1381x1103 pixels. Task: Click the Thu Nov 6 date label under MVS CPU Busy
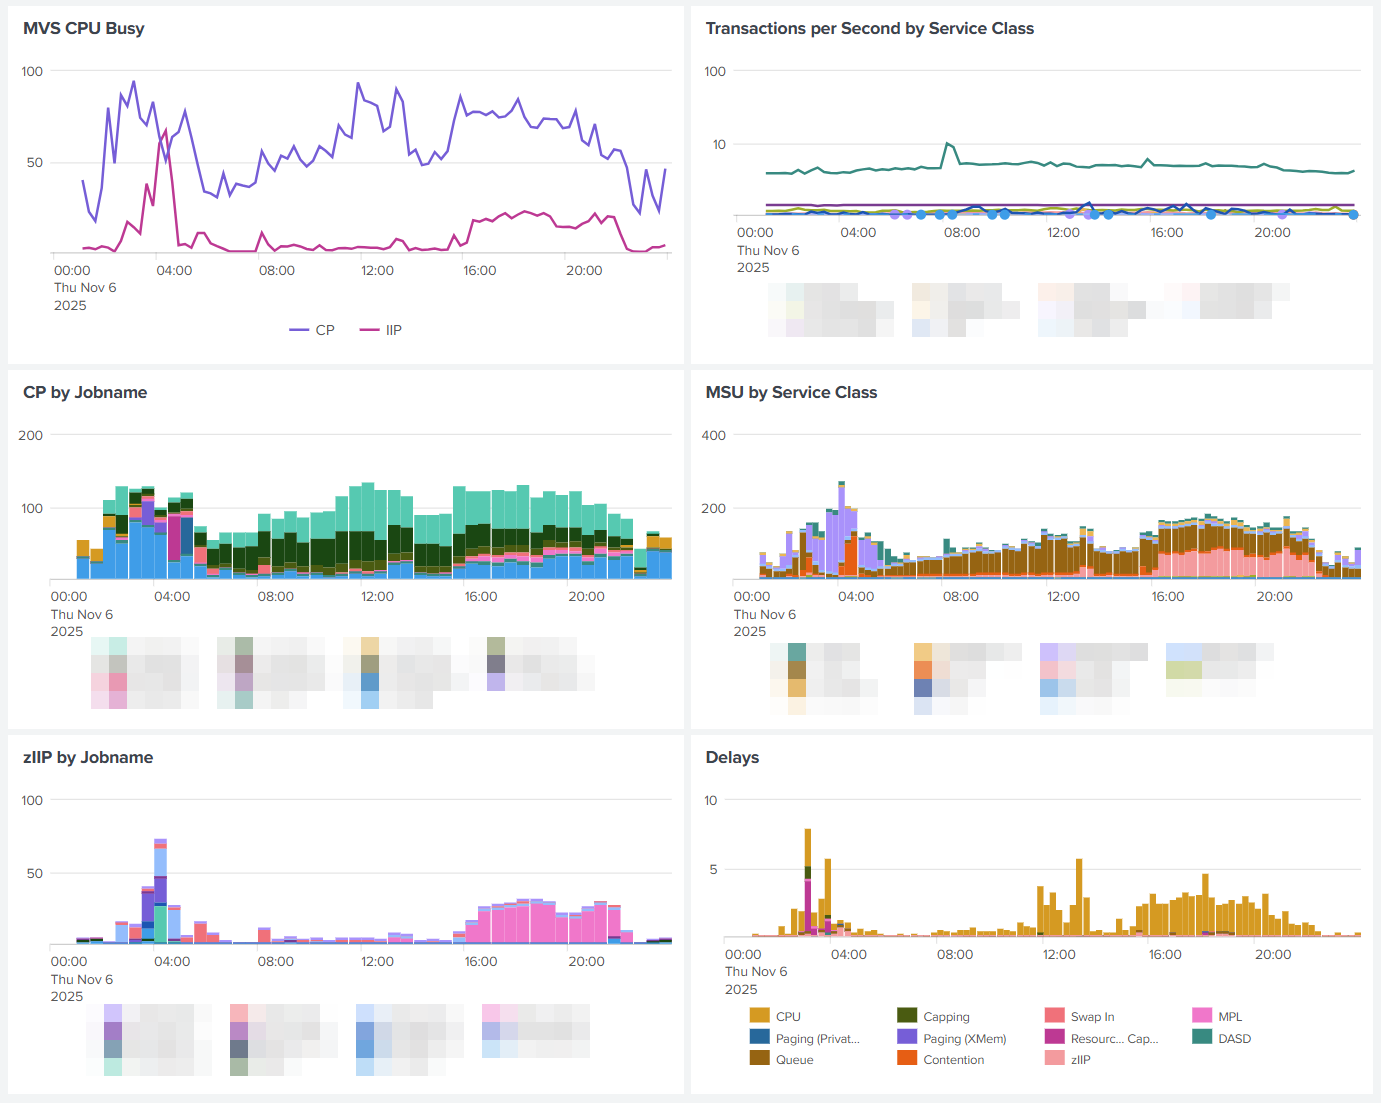point(85,287)
